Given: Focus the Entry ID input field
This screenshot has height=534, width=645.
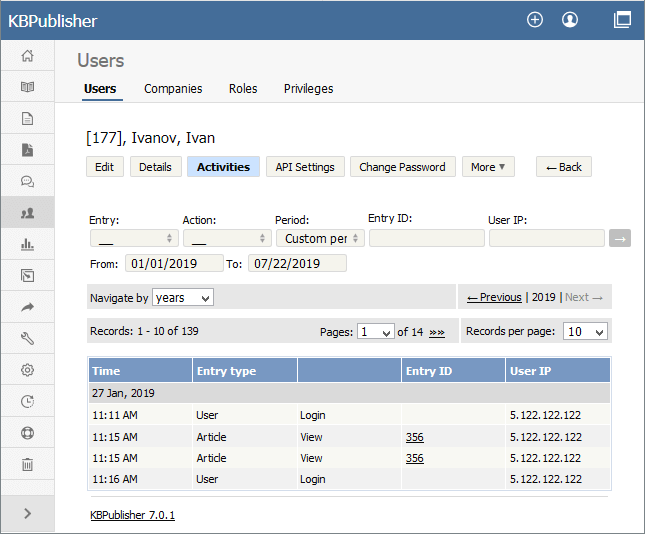Looking at the screenshot, I should (427, 238).
